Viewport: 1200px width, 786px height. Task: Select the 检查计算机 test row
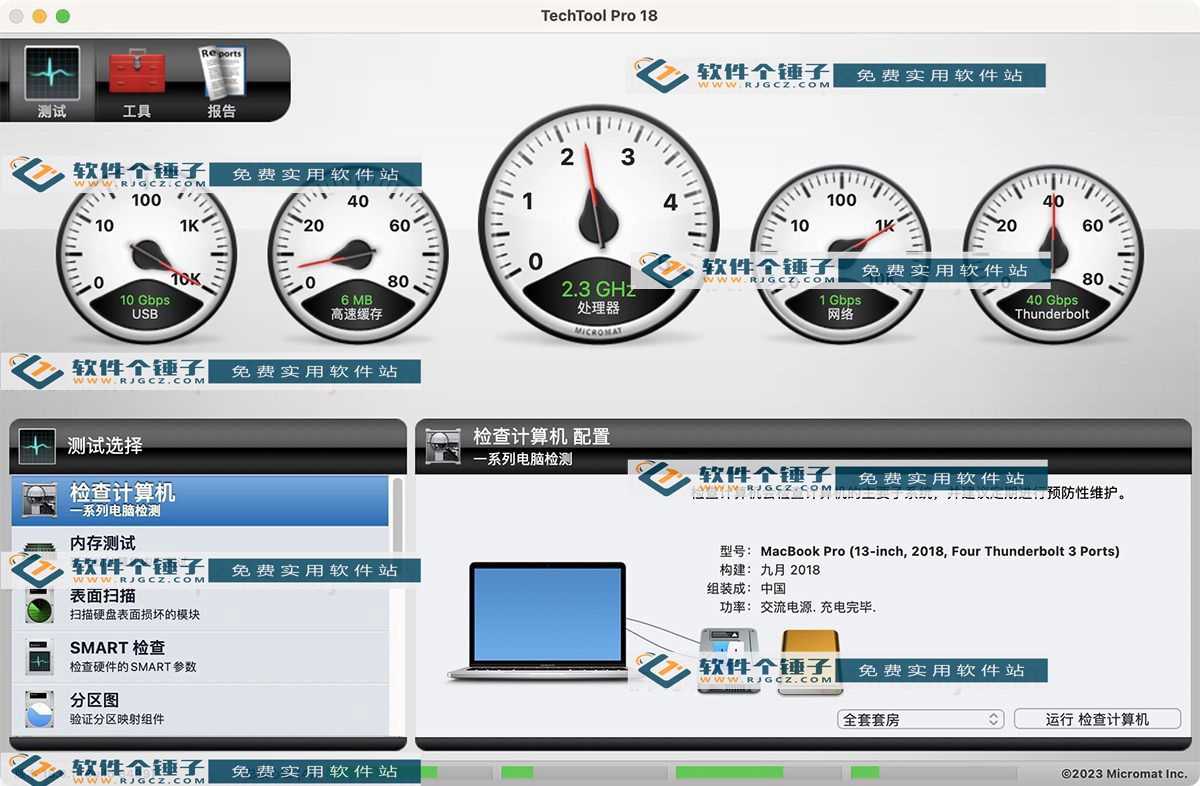tap(200, 501)
